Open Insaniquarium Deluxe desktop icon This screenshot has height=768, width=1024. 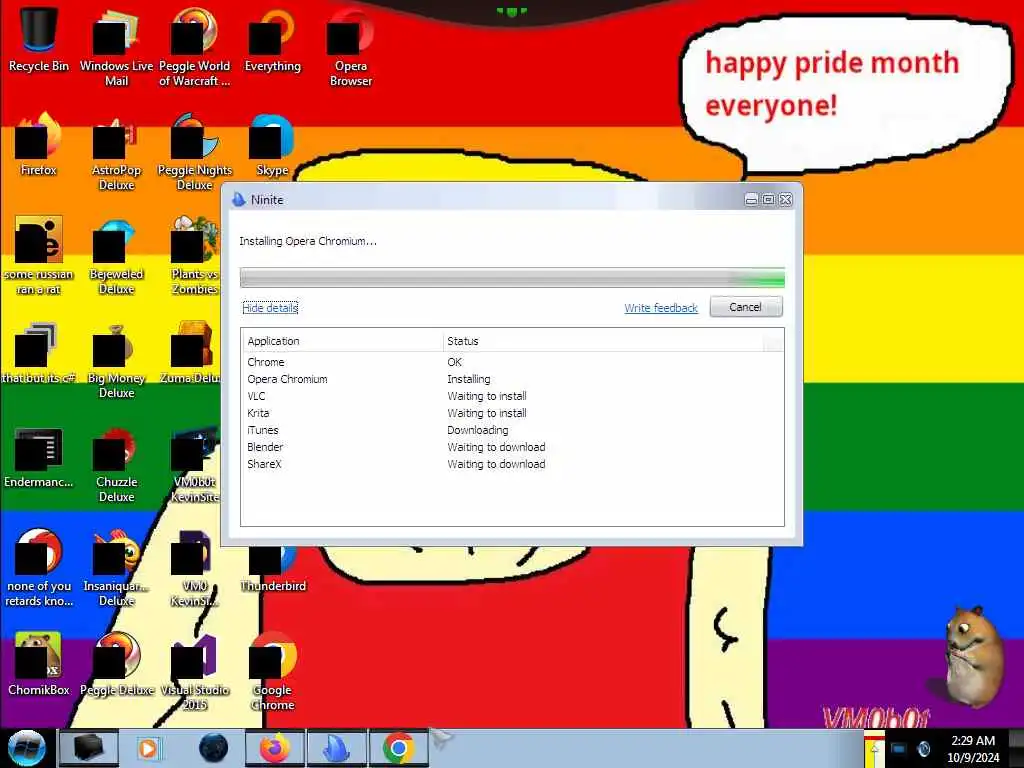(x=116, y=568)
